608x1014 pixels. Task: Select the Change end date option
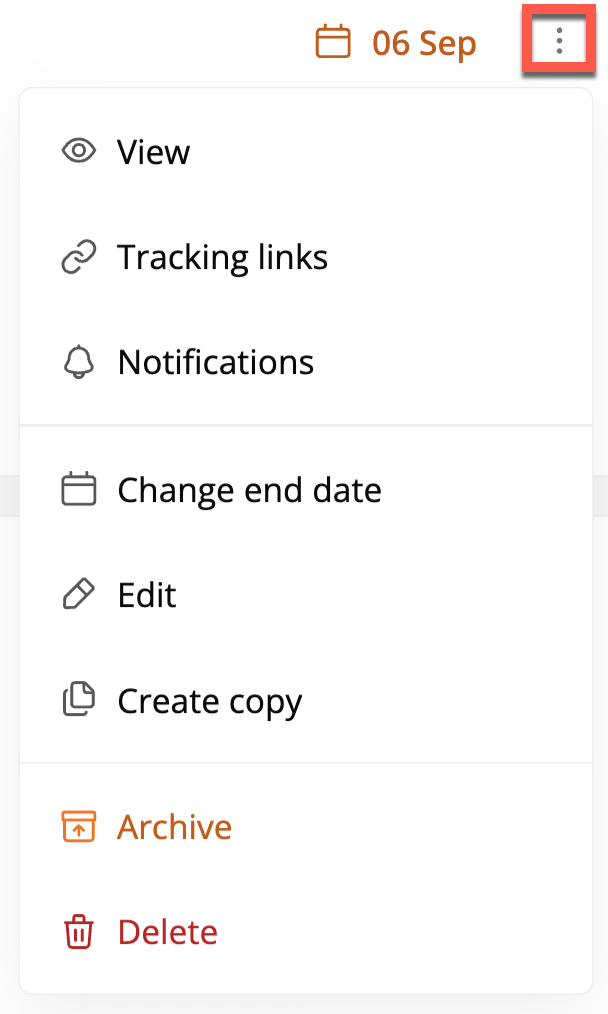coord(249,490)
